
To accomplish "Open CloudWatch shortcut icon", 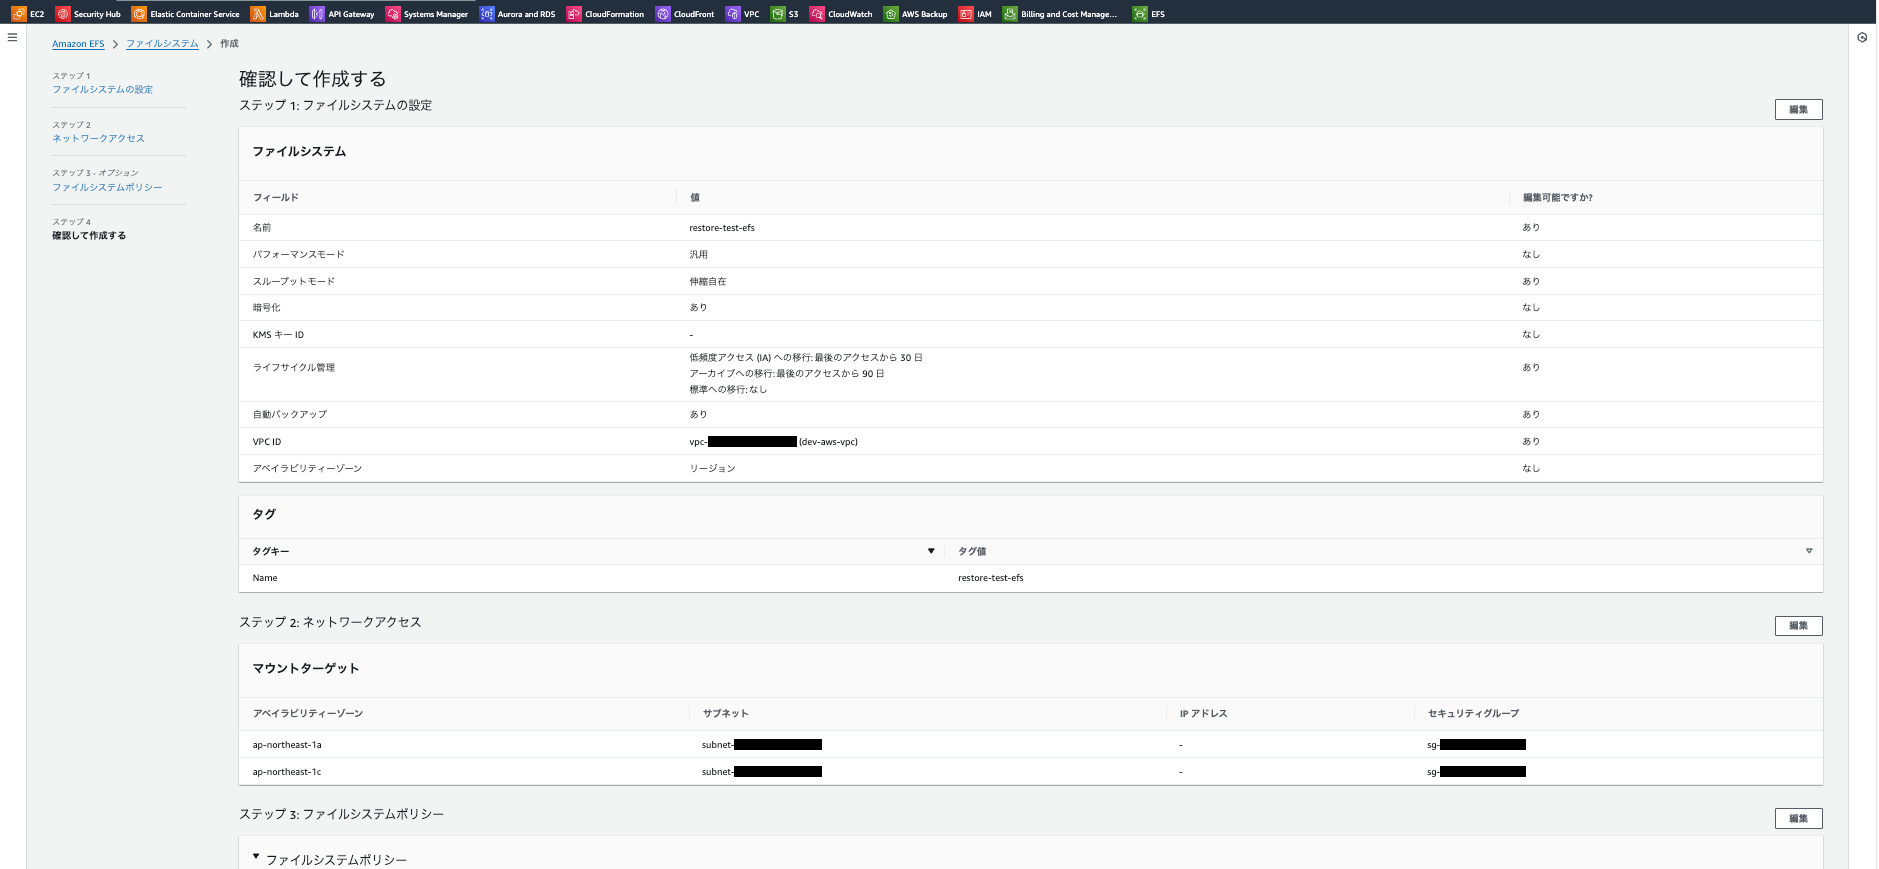I will pos(817,14).
